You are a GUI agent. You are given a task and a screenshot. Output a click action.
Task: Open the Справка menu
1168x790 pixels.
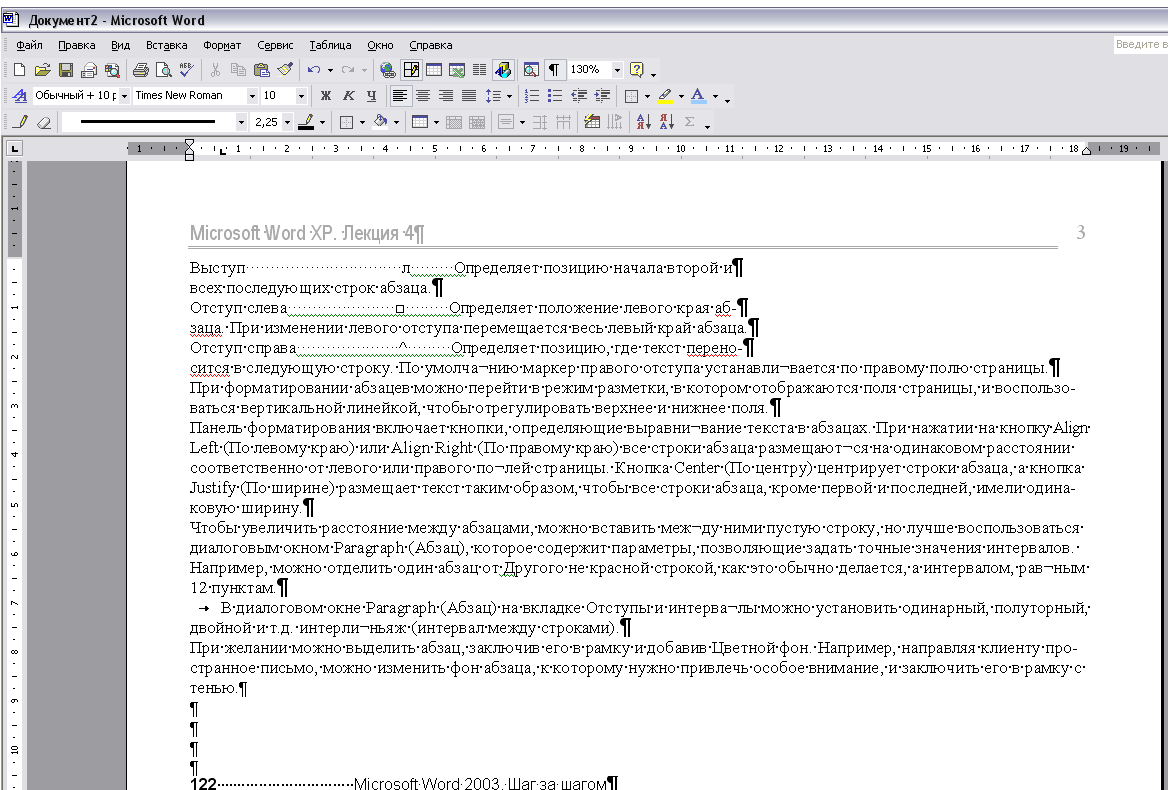pyautogui.click(x=431, y=45)
